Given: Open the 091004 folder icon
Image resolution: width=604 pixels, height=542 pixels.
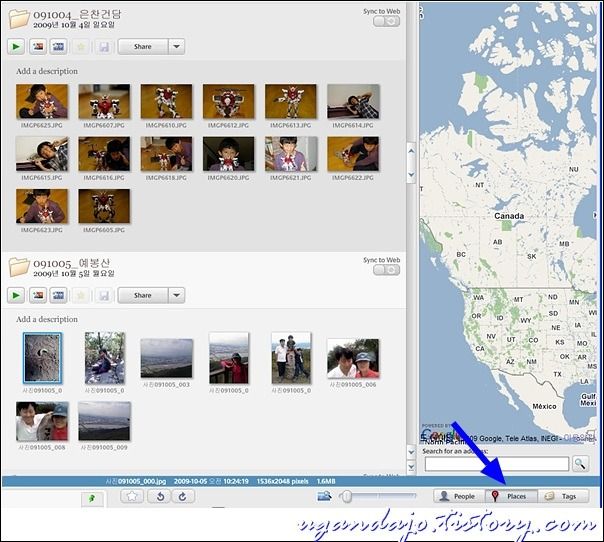Looking at the screenshot, I should point(19,19).
